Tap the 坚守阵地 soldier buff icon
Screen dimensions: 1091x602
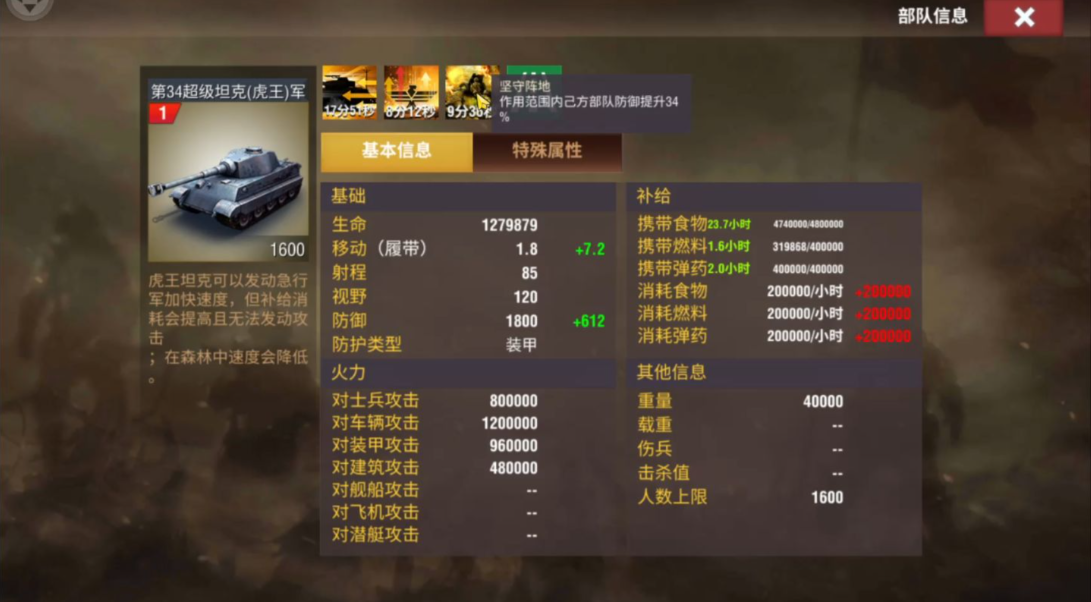[x=470, y=93]
